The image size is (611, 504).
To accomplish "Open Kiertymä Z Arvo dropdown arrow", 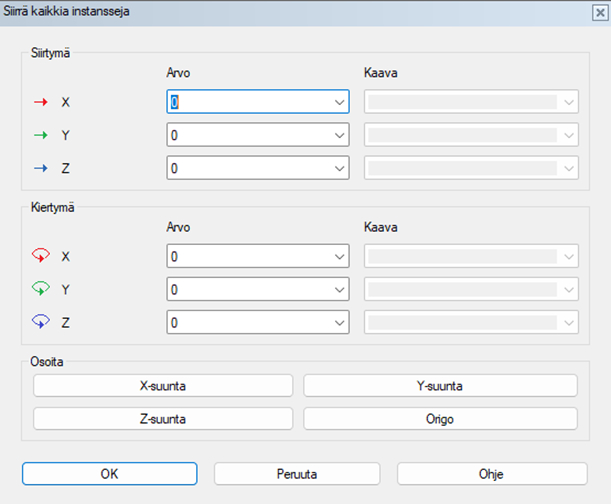I will (337, 323).
